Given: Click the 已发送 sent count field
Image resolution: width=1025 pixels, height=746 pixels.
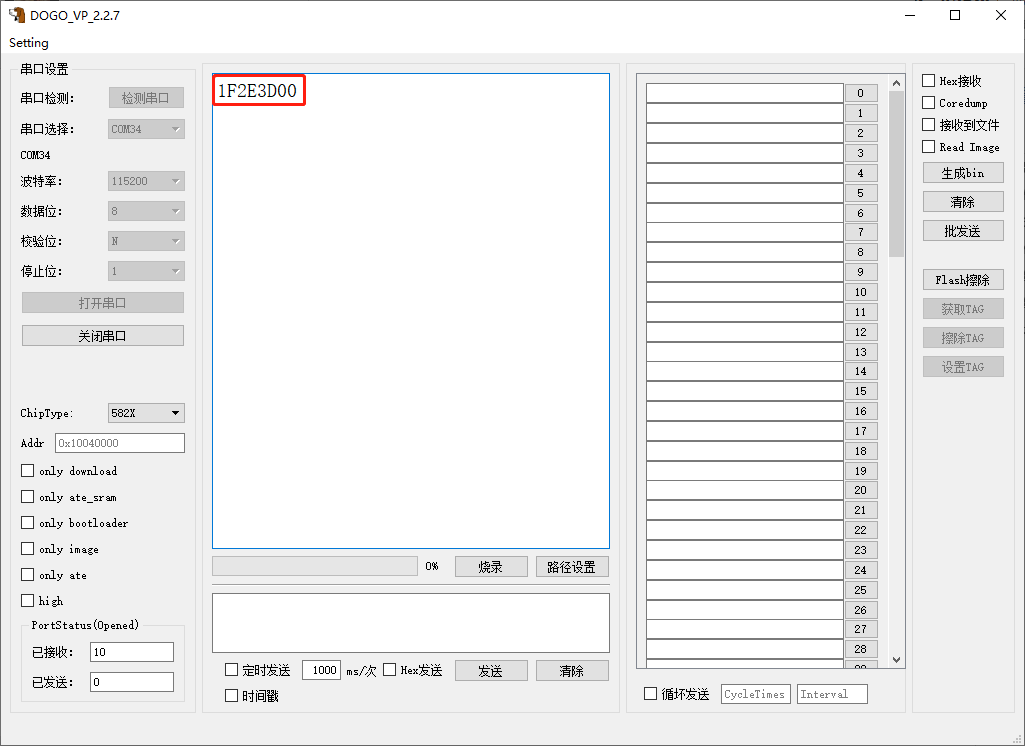Looking at the screenshot, I should pyautogui.click(x=132, y=682).
